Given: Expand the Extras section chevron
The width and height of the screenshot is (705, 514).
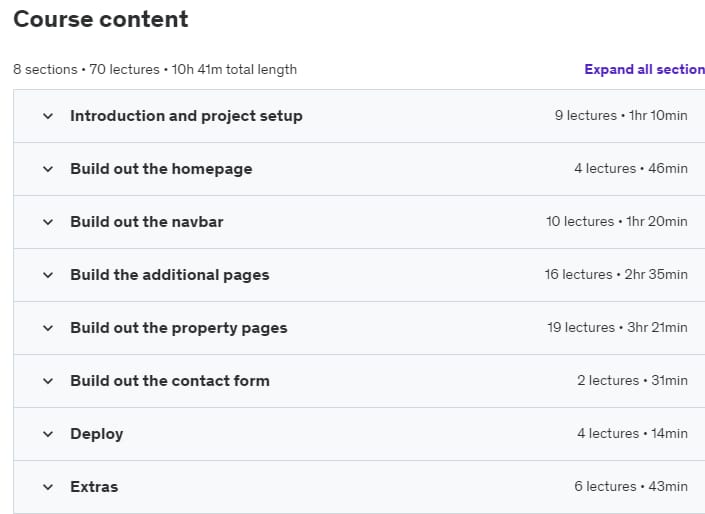Looking at the screenshot, I should [48, 487].
